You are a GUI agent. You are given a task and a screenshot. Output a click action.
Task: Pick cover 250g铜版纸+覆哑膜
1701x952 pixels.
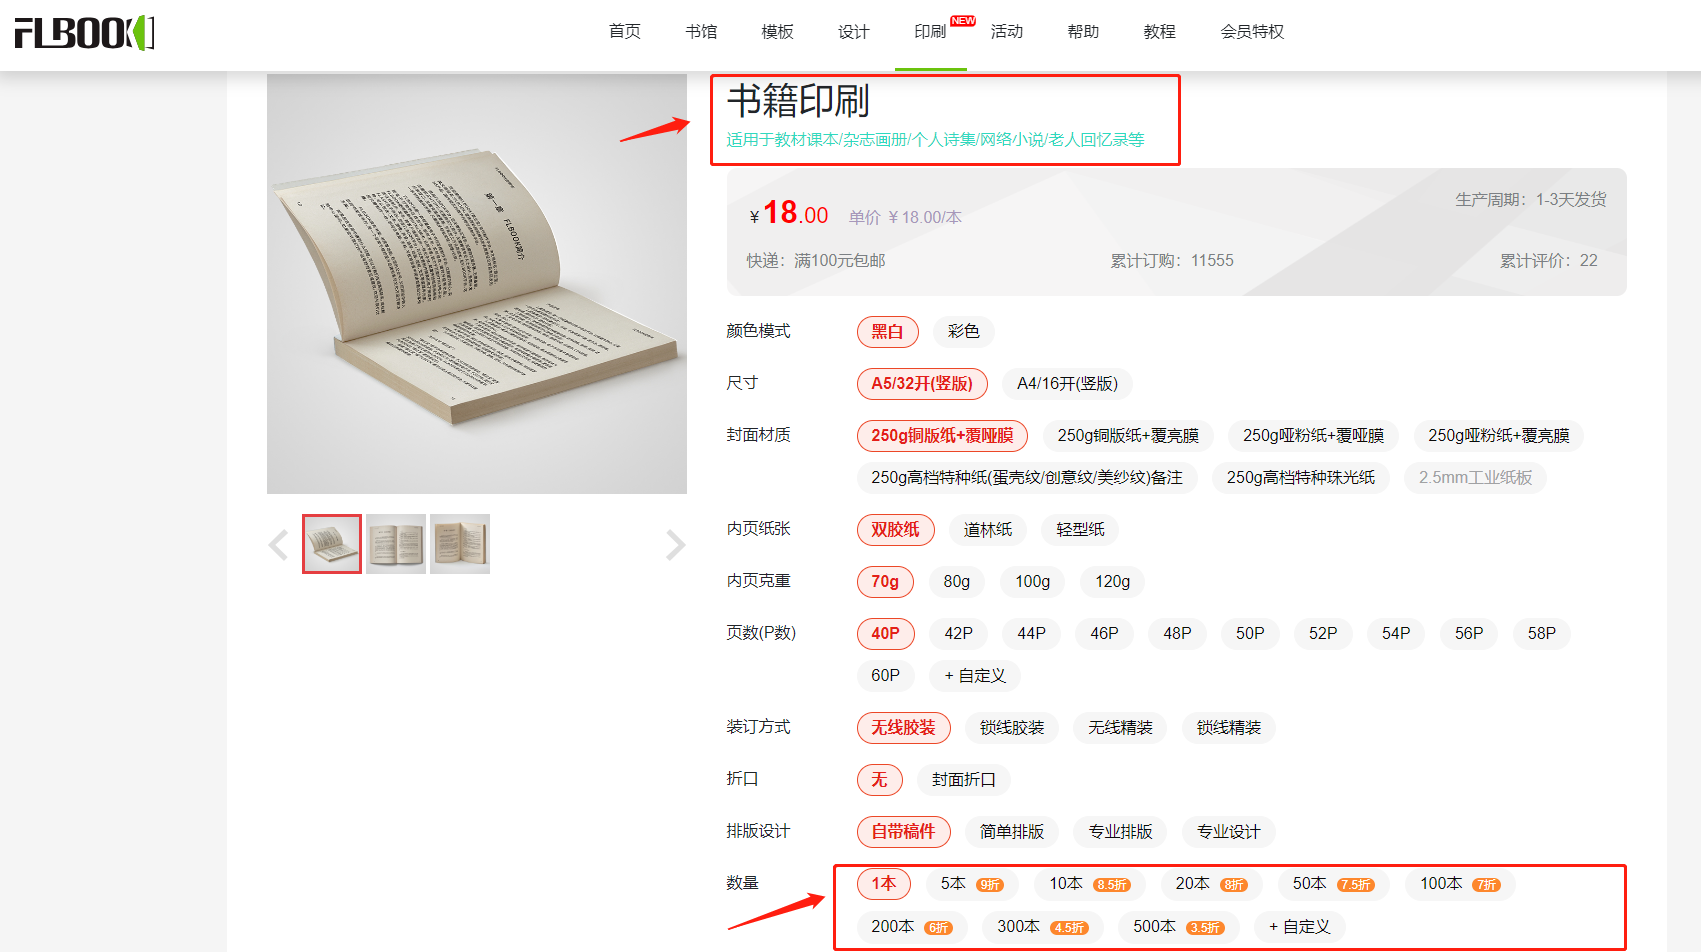[x=942, y=436]
